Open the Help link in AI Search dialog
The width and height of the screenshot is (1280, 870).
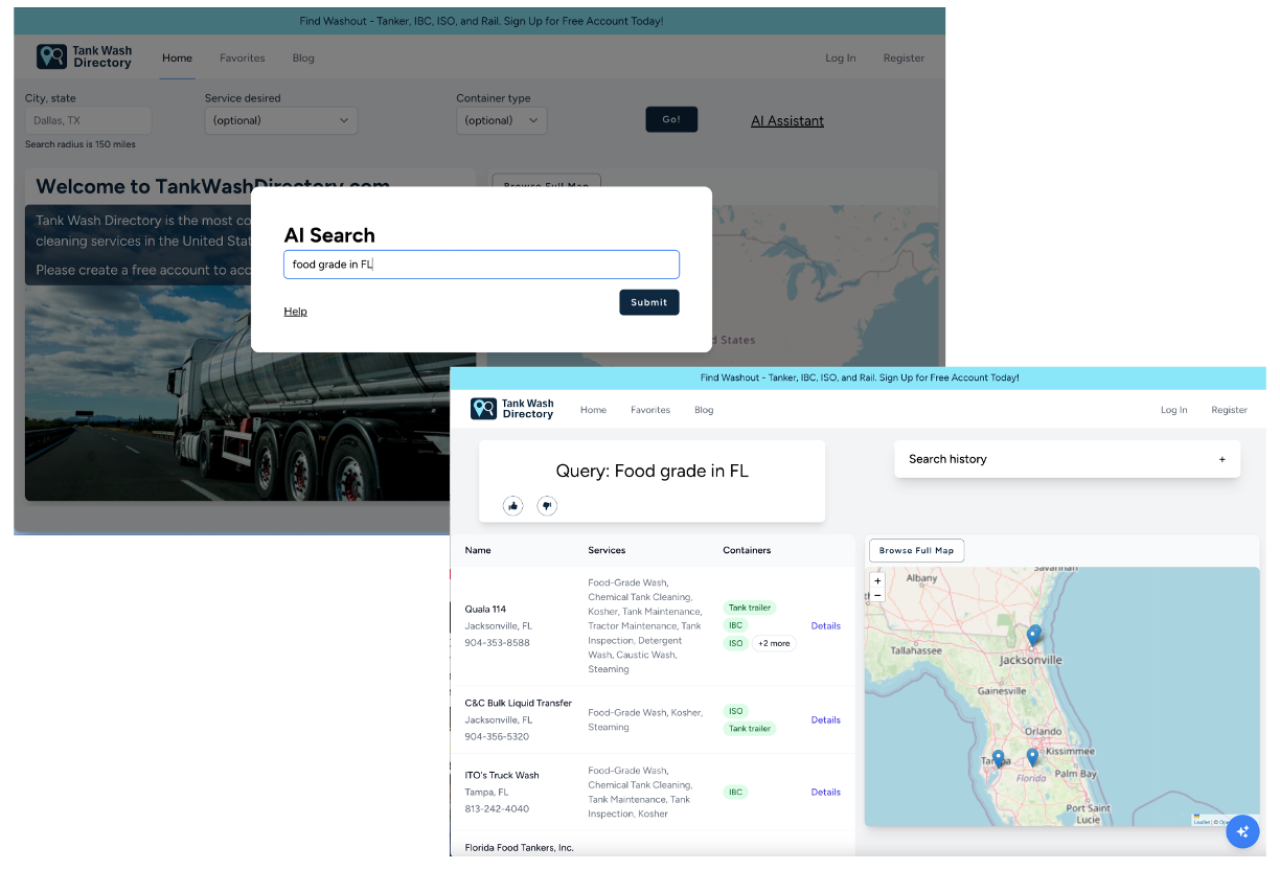tap(295, 312)
